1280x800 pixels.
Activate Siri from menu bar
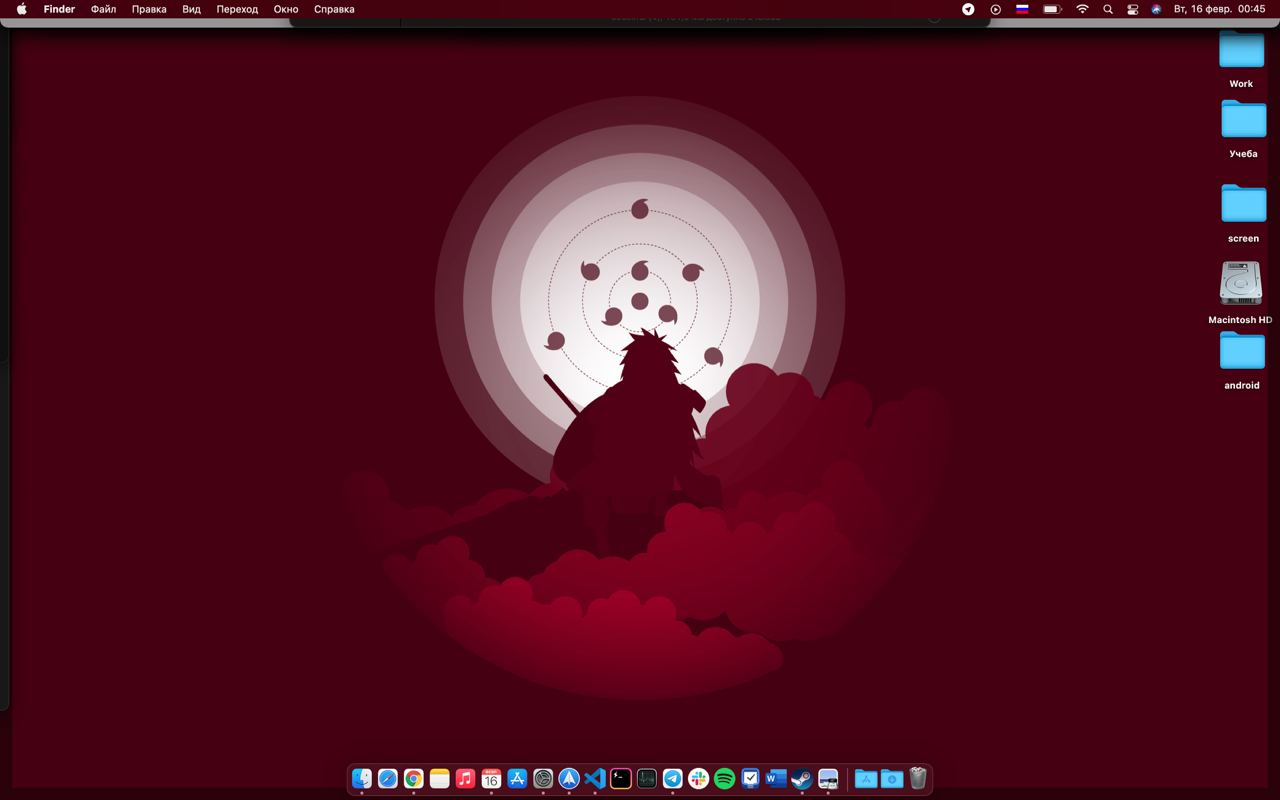tap(1157, 9)
